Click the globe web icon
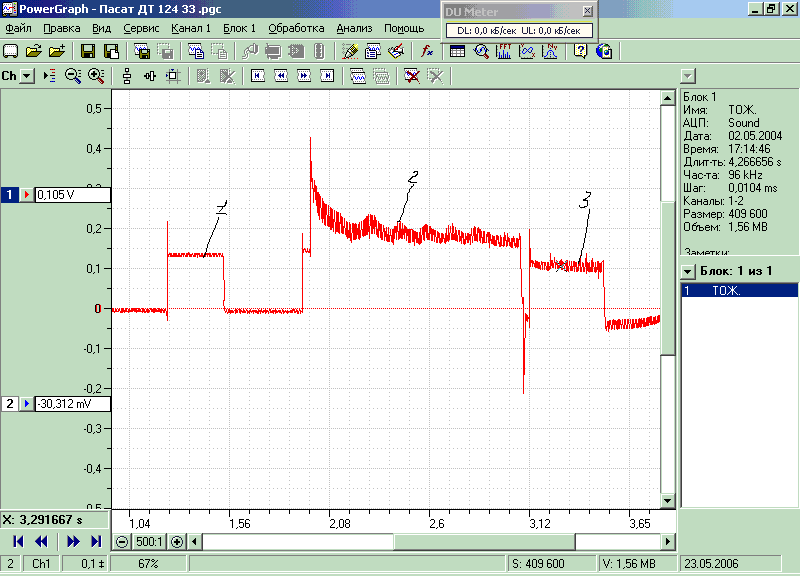Image resolution: width=800 pixels, height=576 pixels. pyautogui.click(x=604, y=51)
